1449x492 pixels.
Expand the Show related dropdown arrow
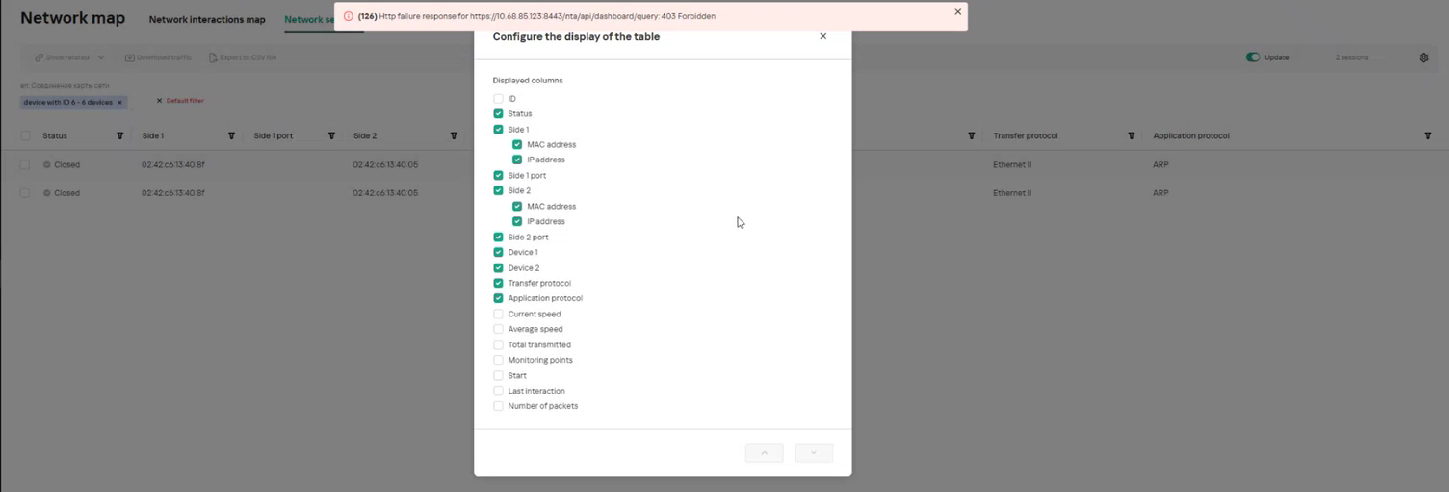(x=101, y=58)
